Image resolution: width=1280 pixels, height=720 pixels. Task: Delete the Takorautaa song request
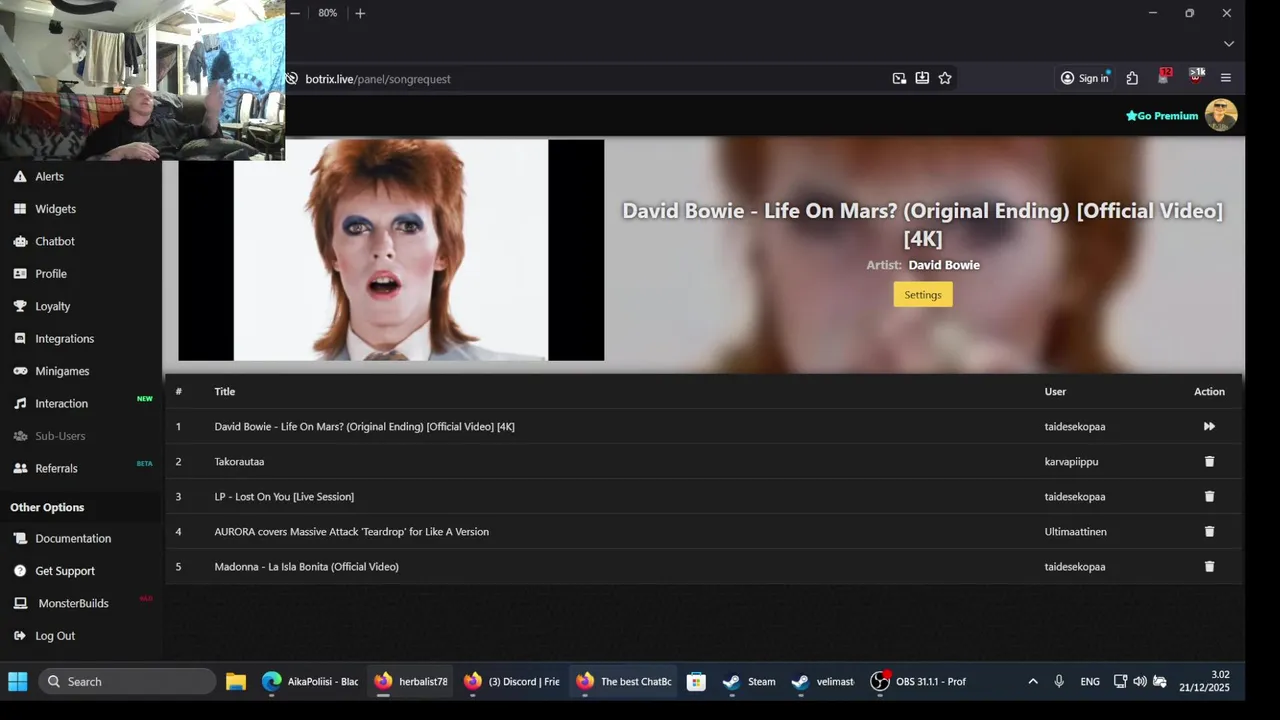1209,461
